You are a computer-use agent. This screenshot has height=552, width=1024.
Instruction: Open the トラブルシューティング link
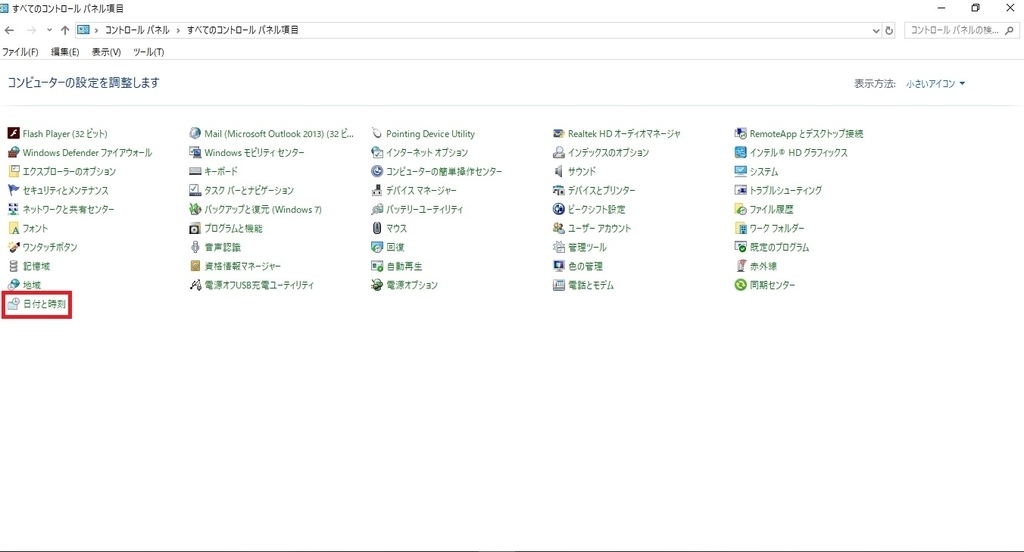coord(785,190)
